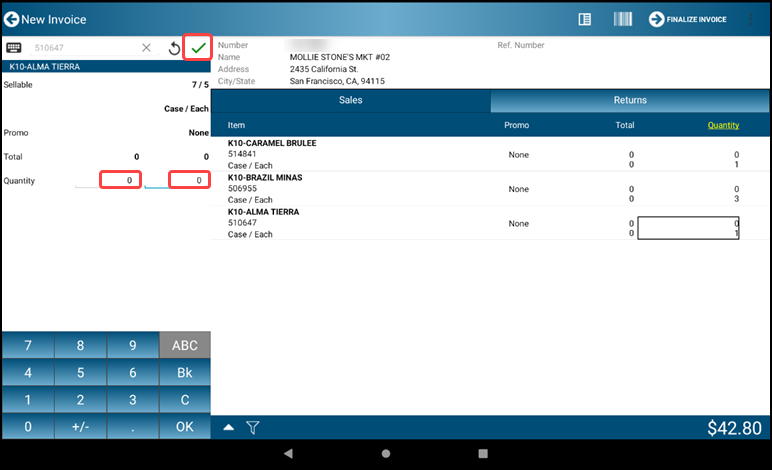Tap Android recent apps button
Screen dimensions: 772x470
click(483, 453)
